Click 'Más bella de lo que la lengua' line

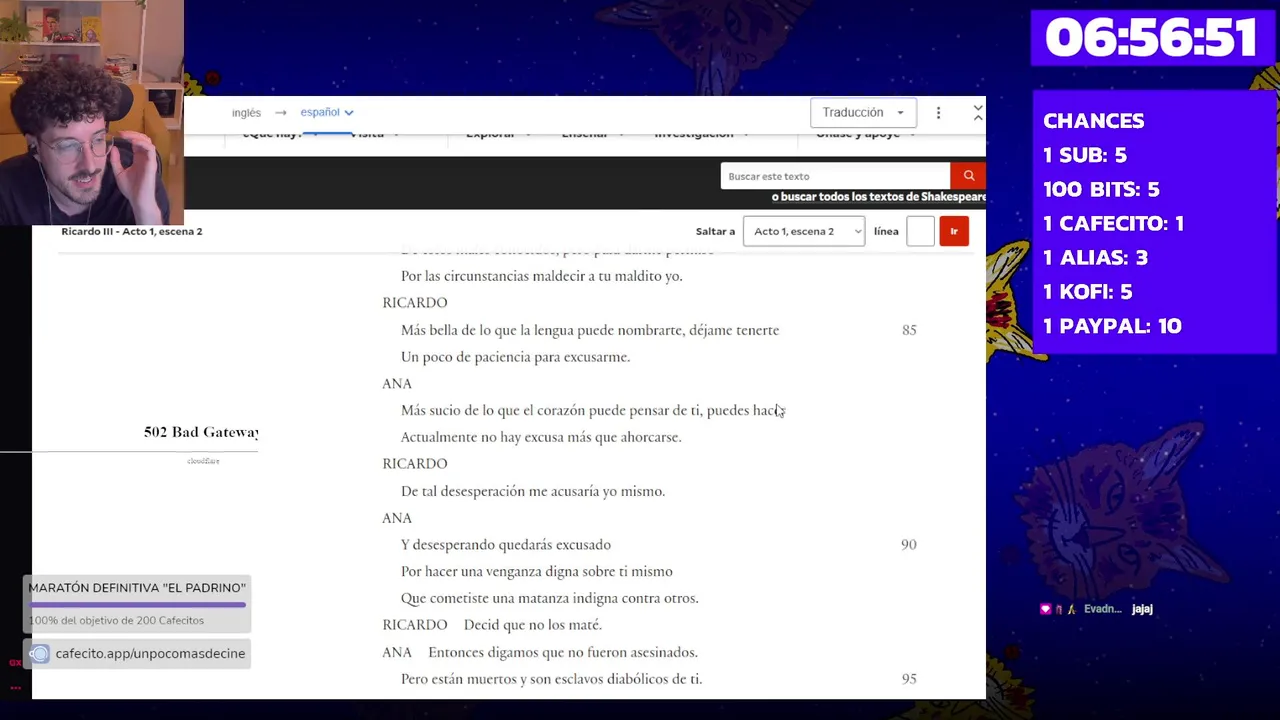(x=590, y=330)
